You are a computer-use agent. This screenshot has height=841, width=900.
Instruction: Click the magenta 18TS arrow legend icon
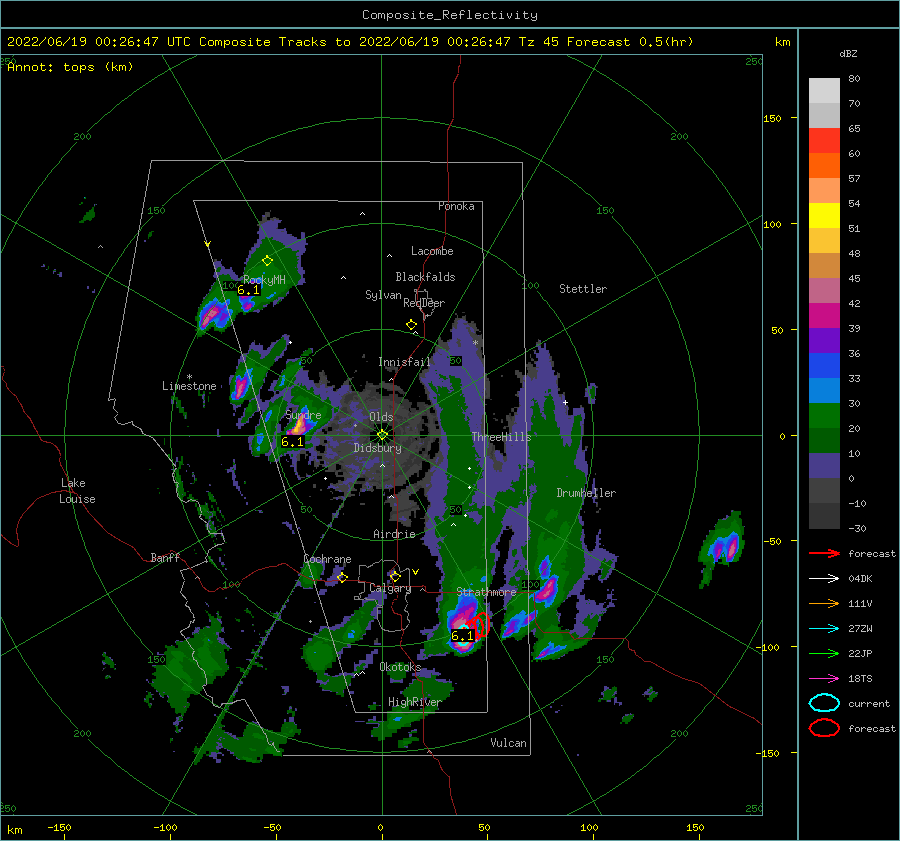[824, 679]
